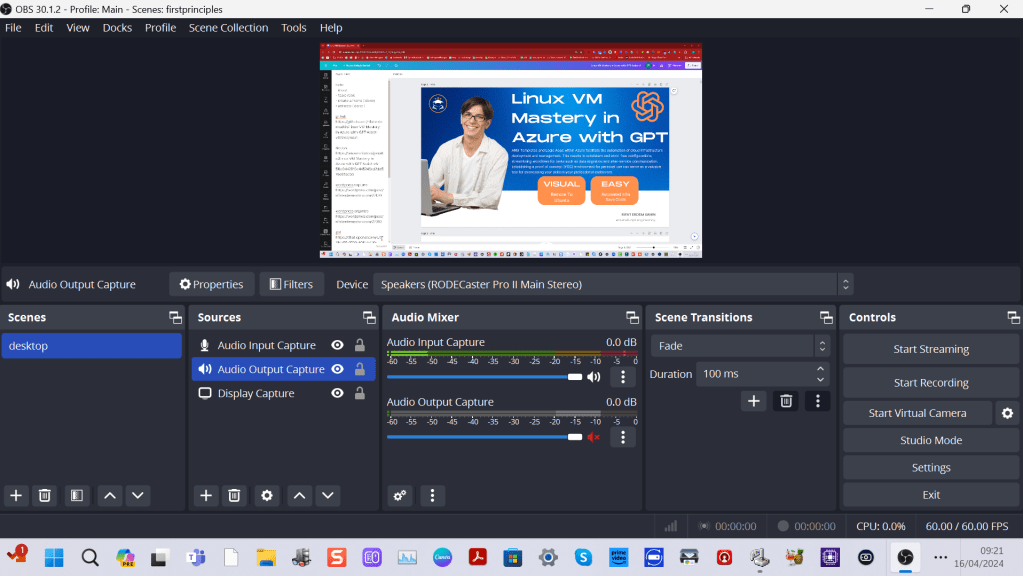Add a new source with plus icon
Viewport: 1023px width, 576px height.
206,496
